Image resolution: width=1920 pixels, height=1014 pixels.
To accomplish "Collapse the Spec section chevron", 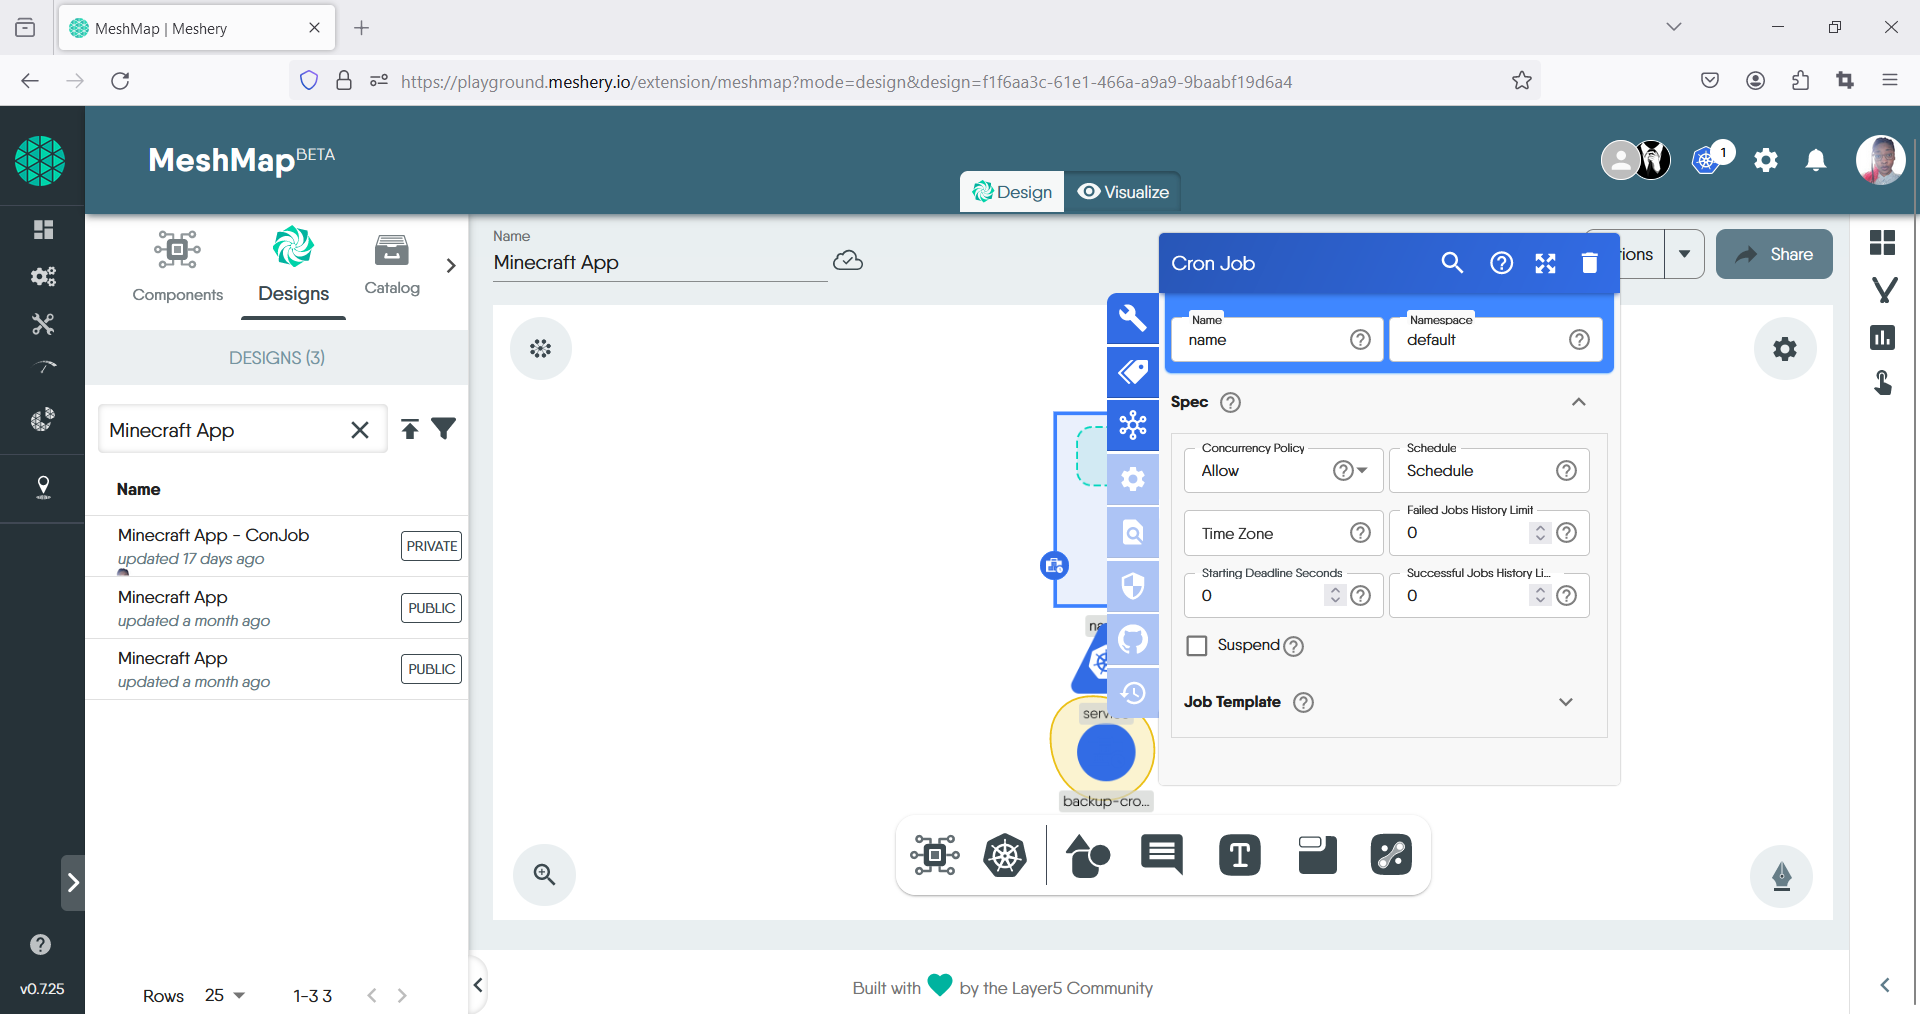I will point(1578,402).
